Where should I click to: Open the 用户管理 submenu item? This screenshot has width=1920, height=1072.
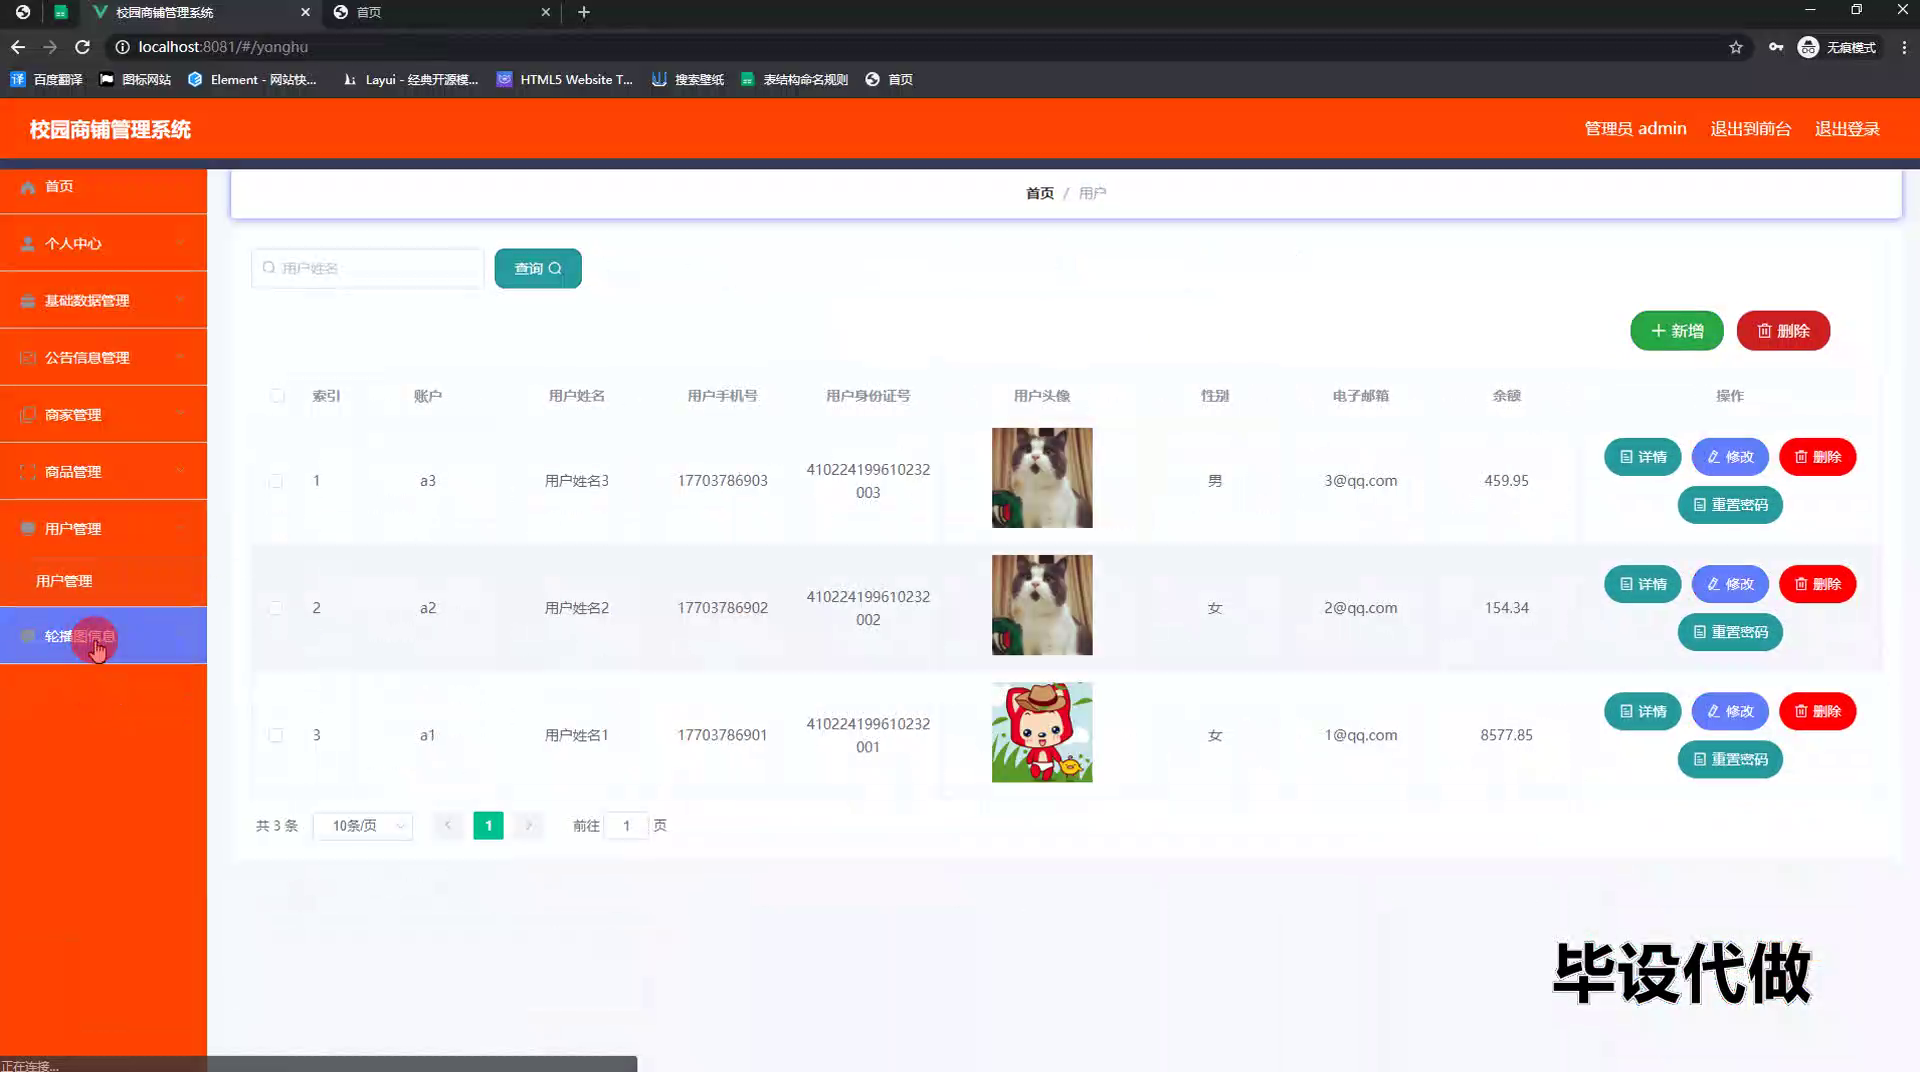click(103, 581)
